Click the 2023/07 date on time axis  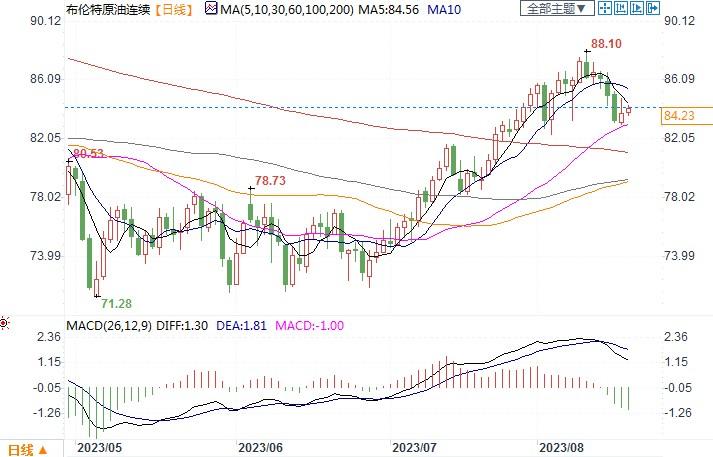pos(412,448)
